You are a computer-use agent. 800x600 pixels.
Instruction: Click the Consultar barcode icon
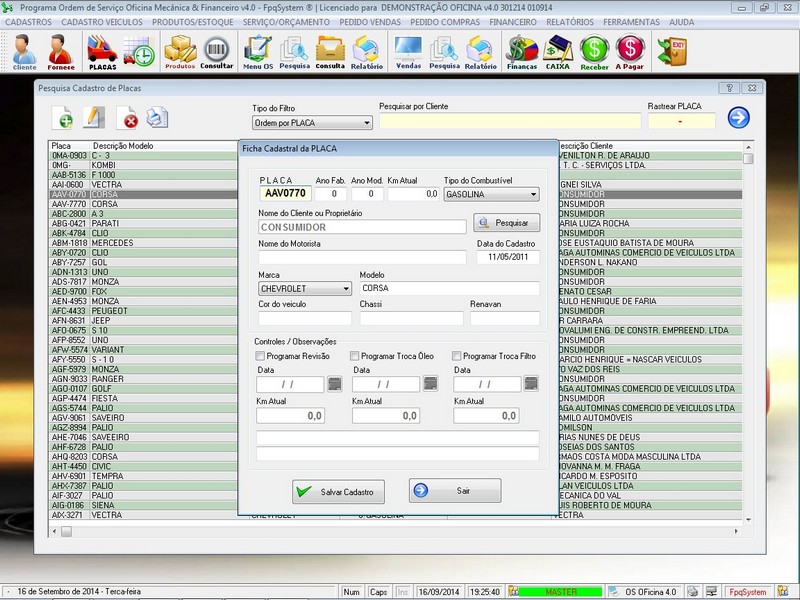coord(216,52)
